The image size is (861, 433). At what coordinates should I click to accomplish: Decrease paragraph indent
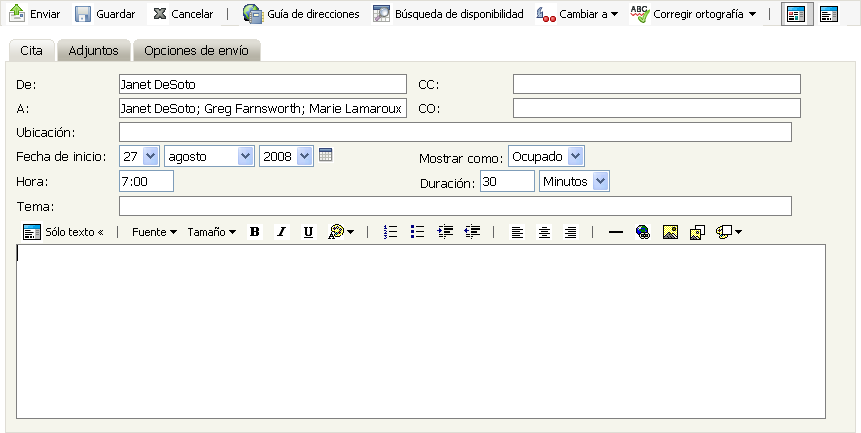pyautogui.click(x=472, y=232)
